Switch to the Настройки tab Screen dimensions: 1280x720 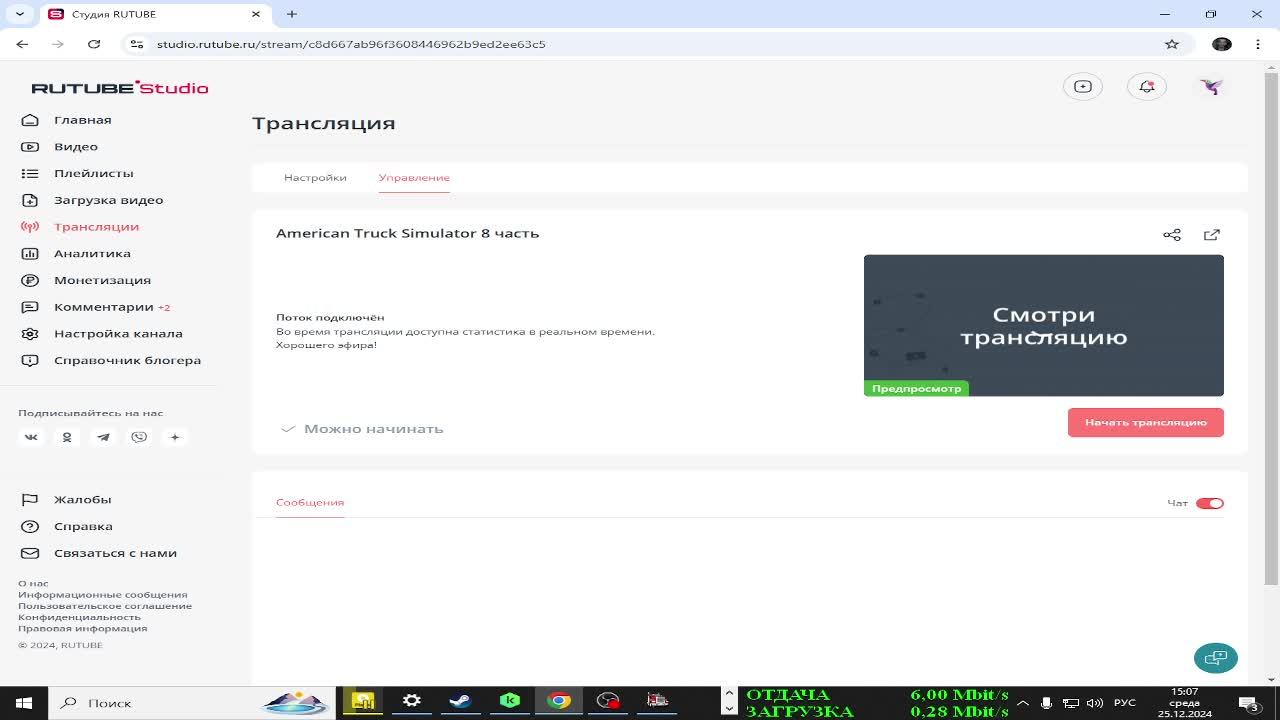tap(315, 178)
